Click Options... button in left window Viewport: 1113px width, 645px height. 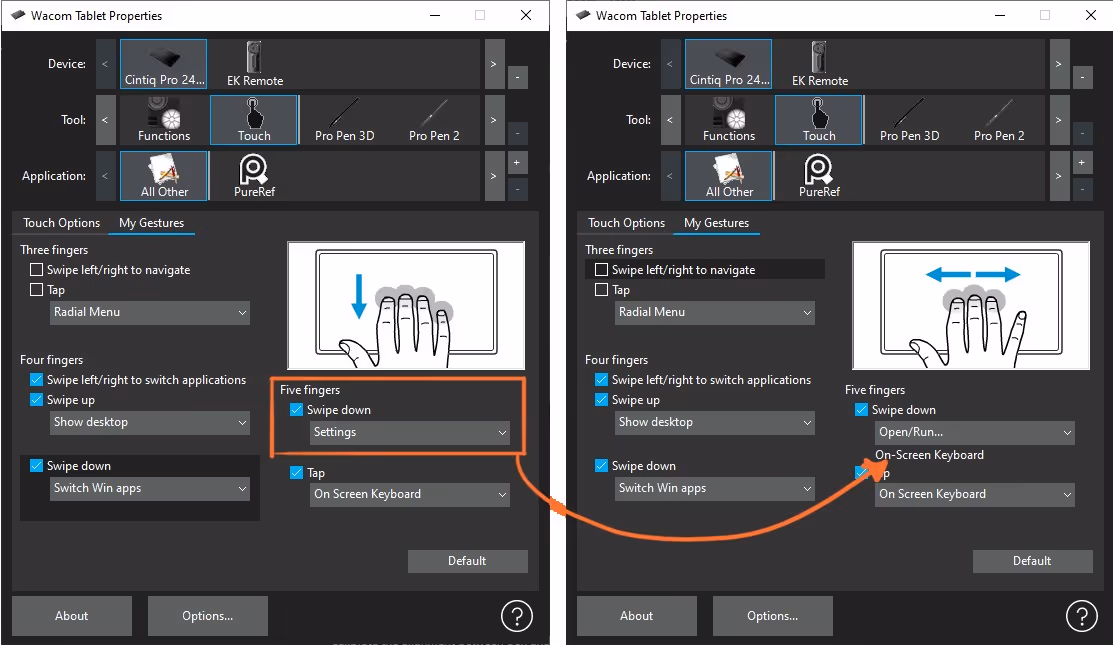click(207, 616)
